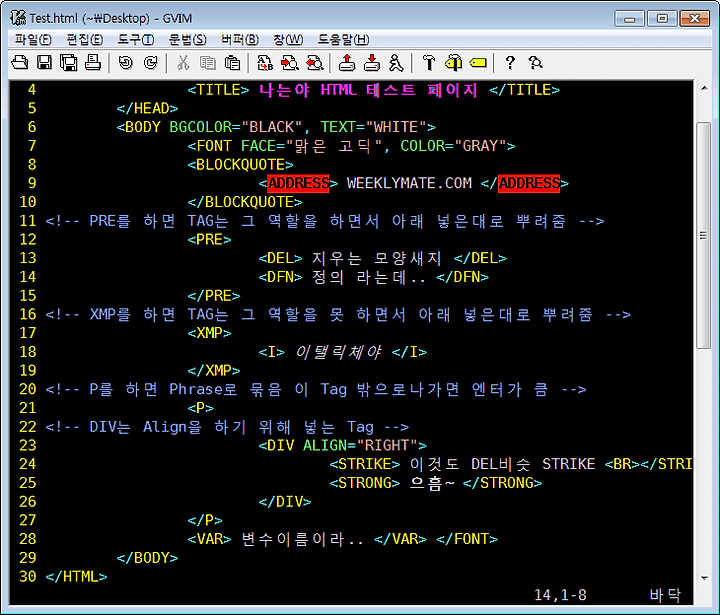Copy selection toolbar icon
The width and height of the screenshot is (720, 615).
(208, 62)
